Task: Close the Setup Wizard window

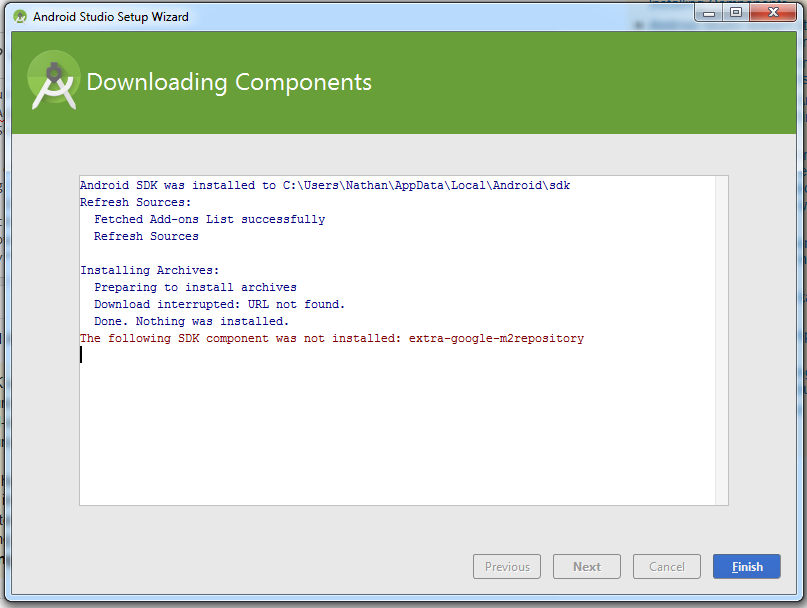Action: click(773, 13)
